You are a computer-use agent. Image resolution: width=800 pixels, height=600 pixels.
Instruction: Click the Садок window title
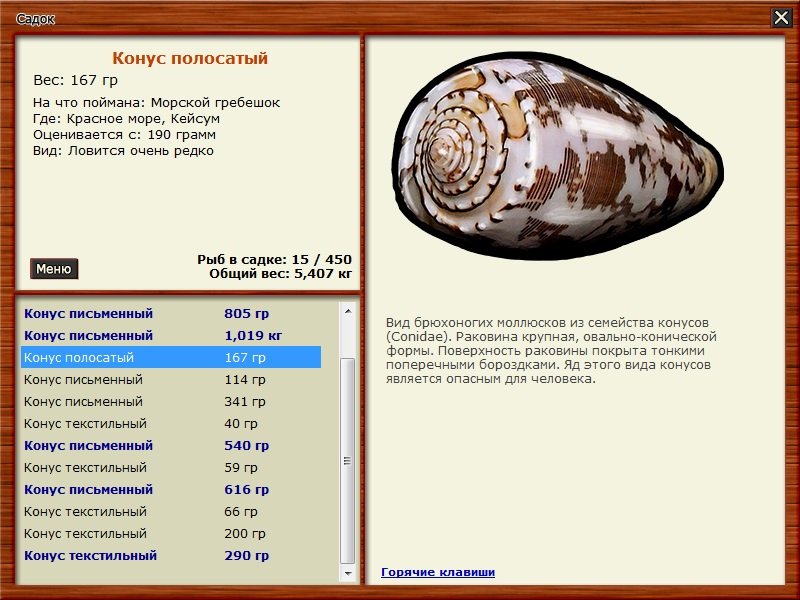point(35,19)
